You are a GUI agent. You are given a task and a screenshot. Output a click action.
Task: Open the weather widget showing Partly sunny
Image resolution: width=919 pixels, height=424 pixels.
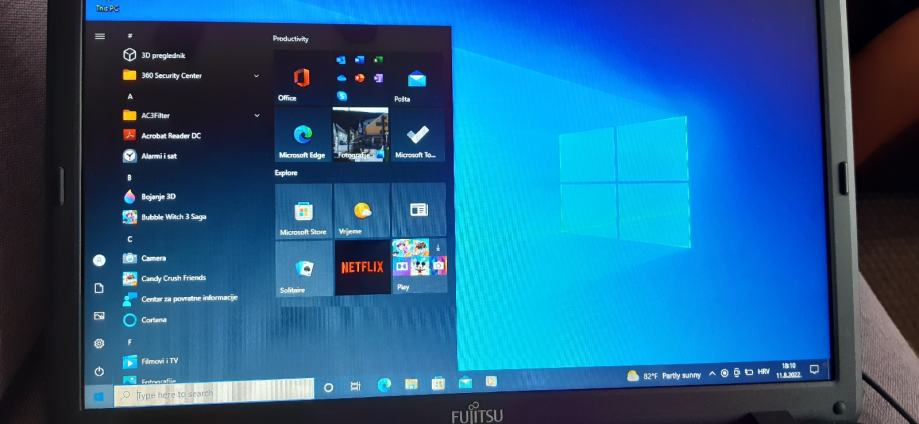point(663,375)
